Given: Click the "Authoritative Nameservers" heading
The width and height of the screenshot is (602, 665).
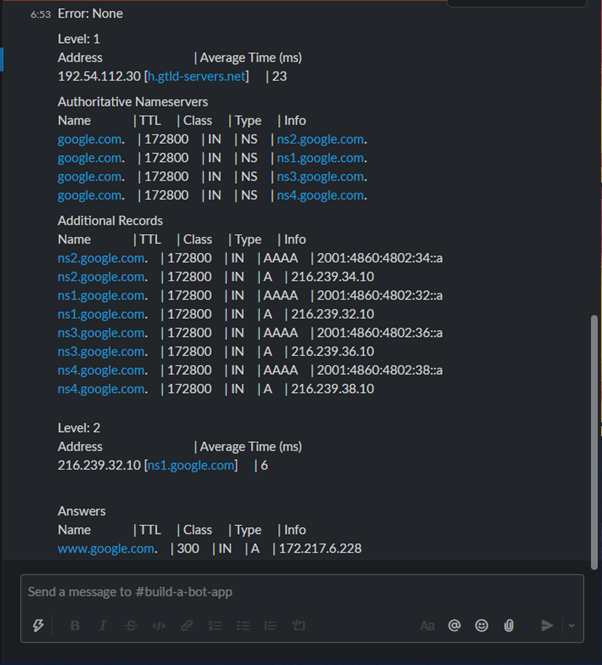Looking at the screenshot, I should coord(133,102).
